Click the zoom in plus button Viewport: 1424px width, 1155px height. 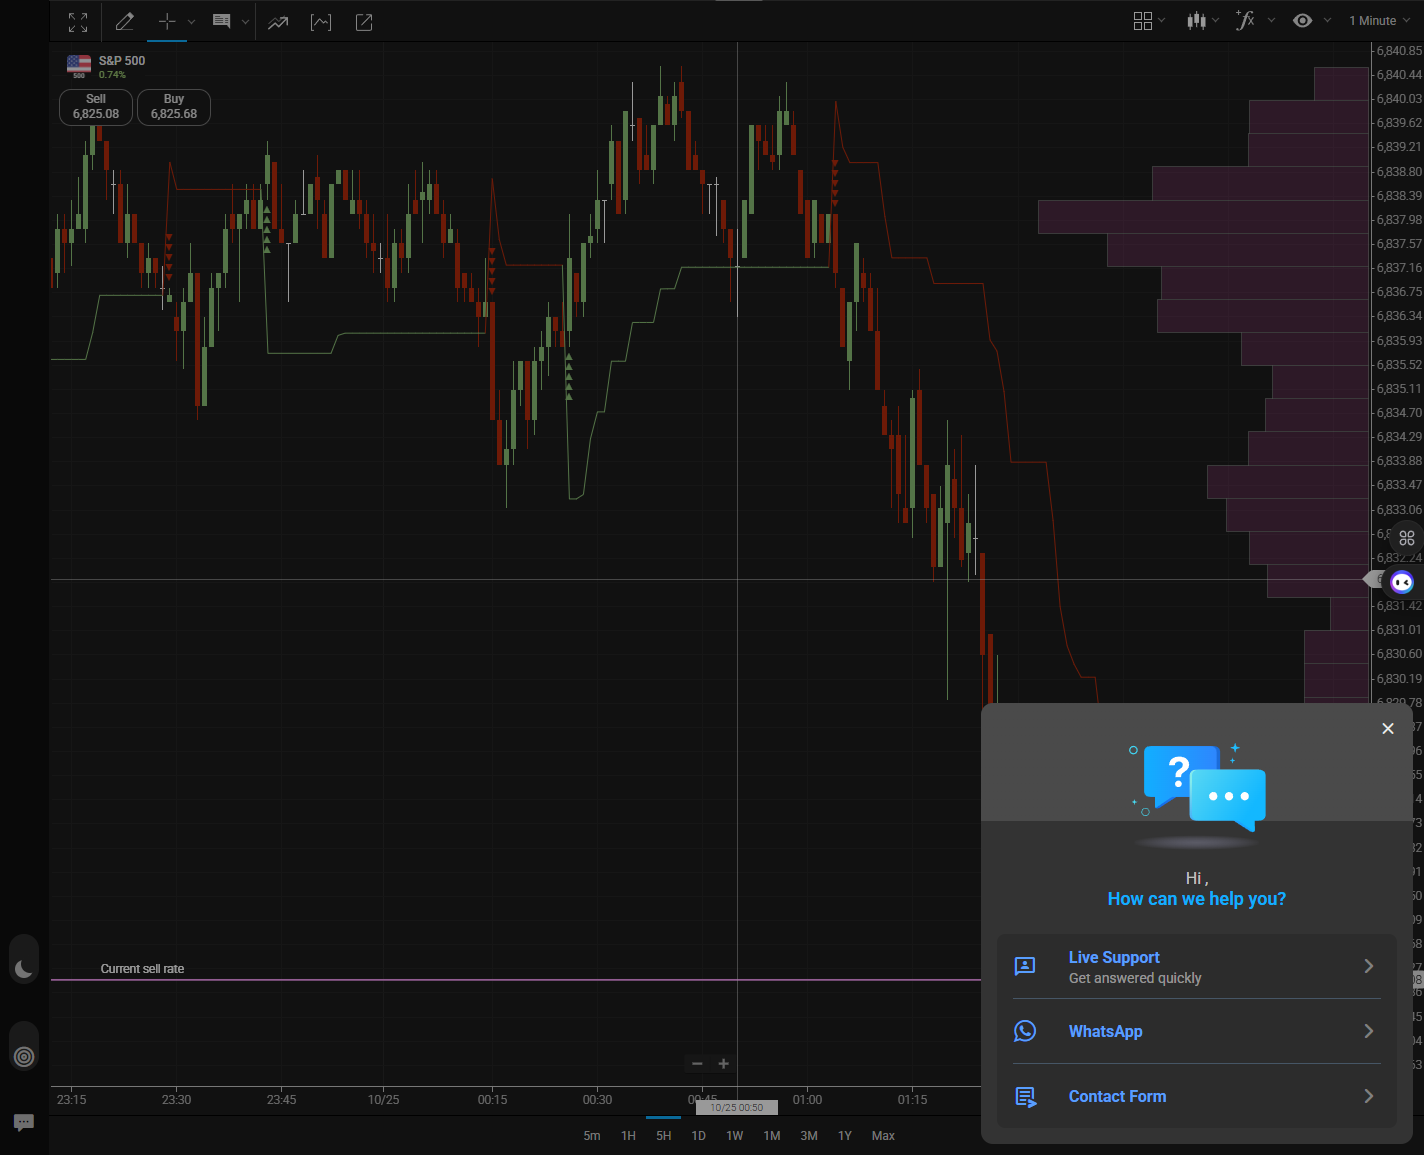click(x=724, y=1064)
